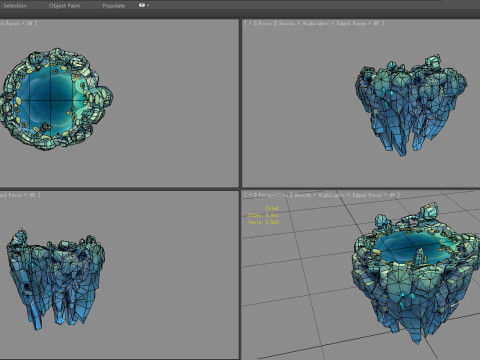Screen dimensions: 480x360
Task: Select the rock model in the Front viewport
Action: [411, 105]
